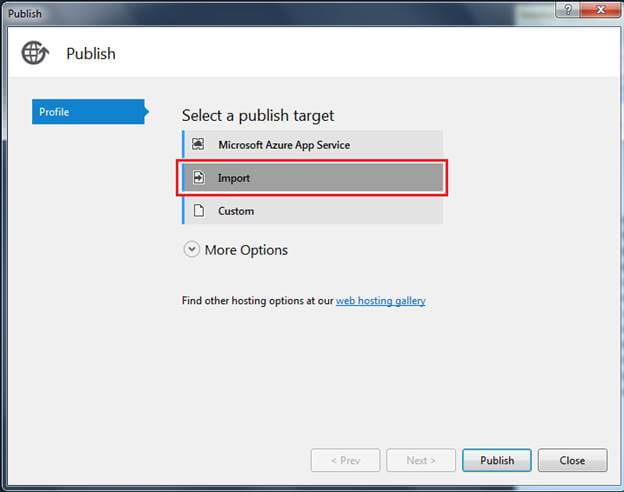Select Microsoft Azure App Service publish target

coord(312,144)
